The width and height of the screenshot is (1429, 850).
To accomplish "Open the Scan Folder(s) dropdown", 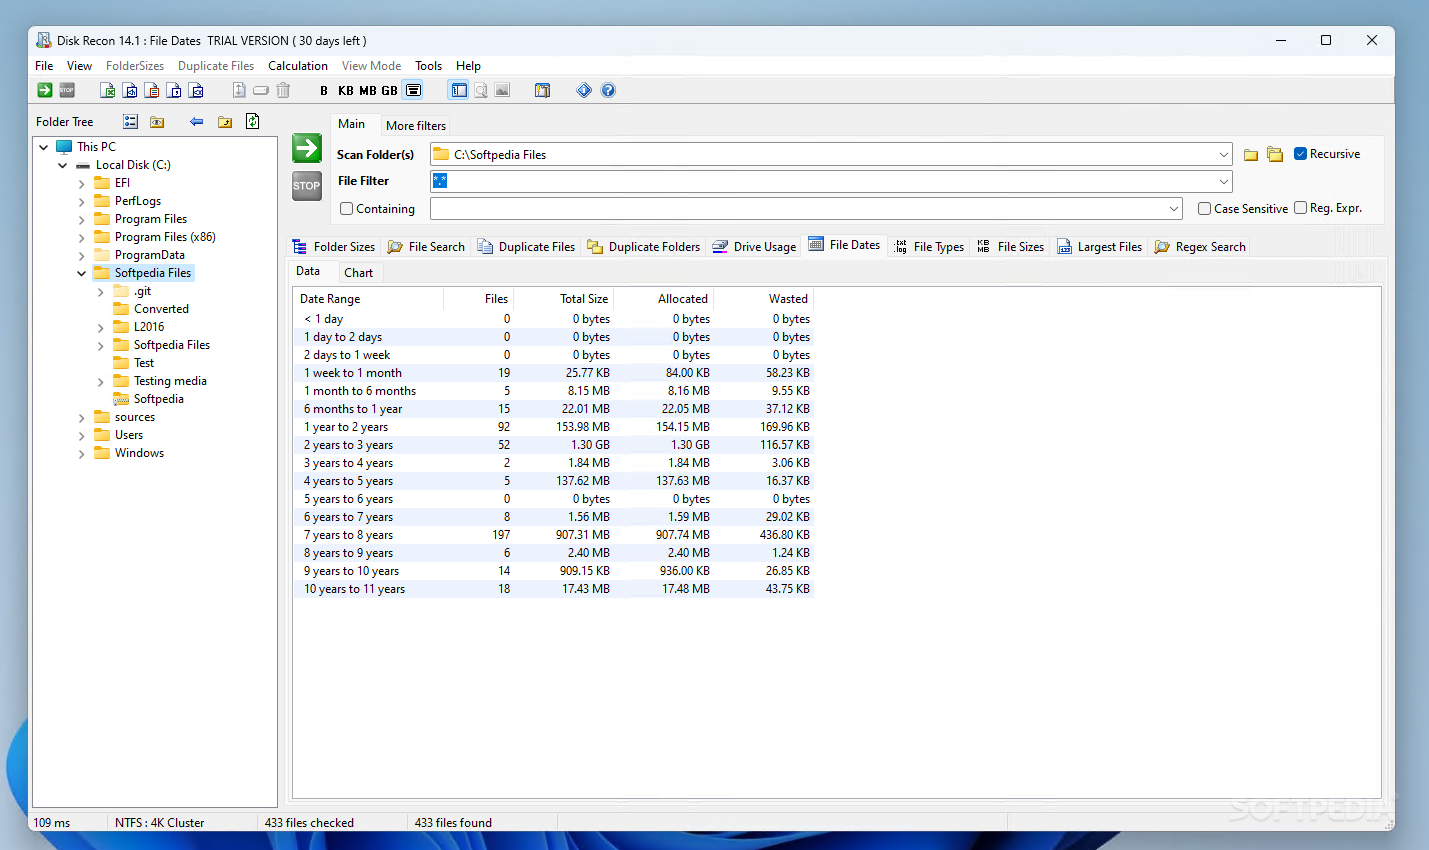I will [x=1223, y=155].
